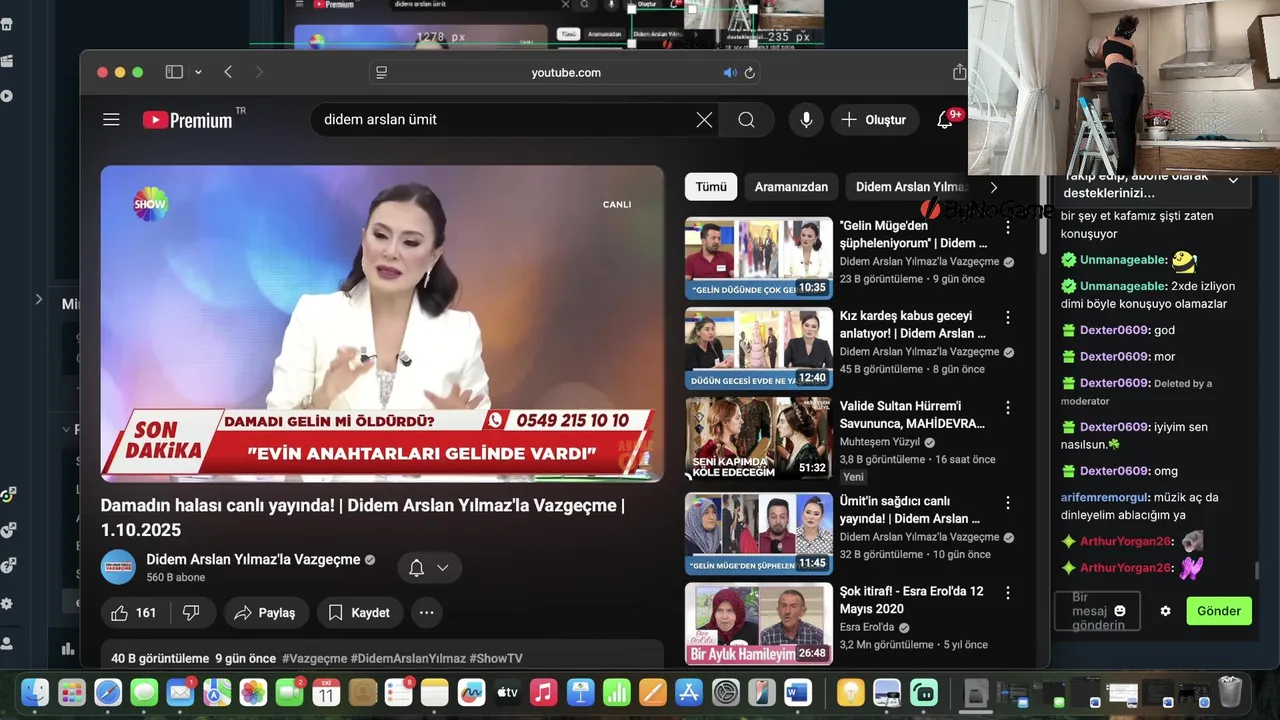Open App Store from the dock

click(689, 692)
